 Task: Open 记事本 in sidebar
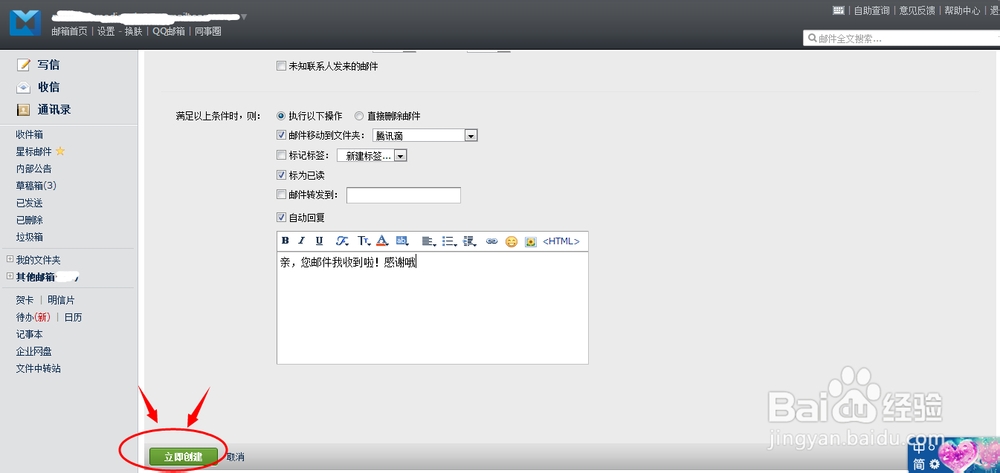[29, 334]
